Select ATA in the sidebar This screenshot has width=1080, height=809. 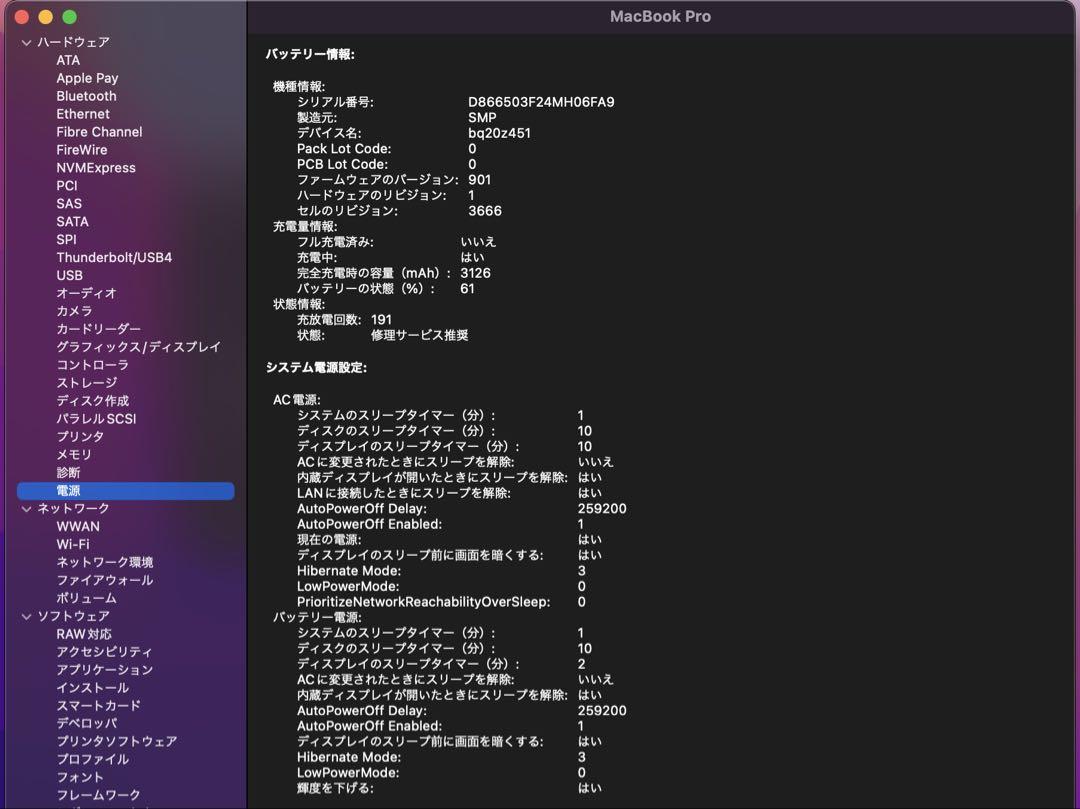pos(68,61)
